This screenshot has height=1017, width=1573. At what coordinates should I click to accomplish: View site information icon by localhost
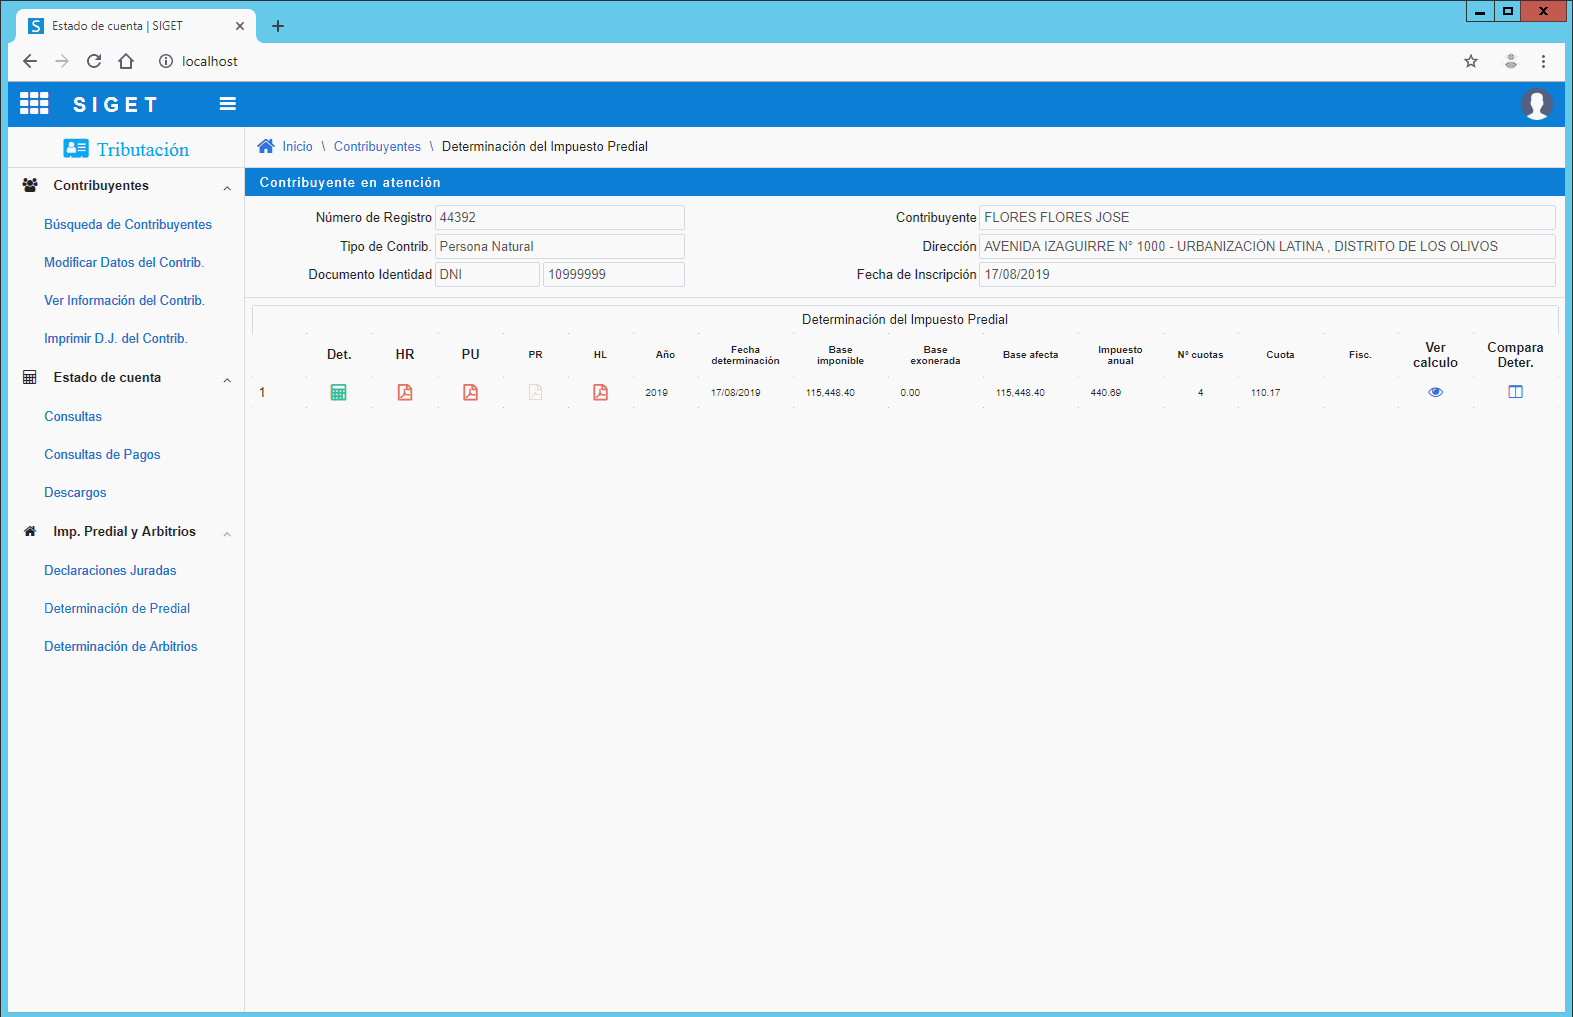pos(166,61)
